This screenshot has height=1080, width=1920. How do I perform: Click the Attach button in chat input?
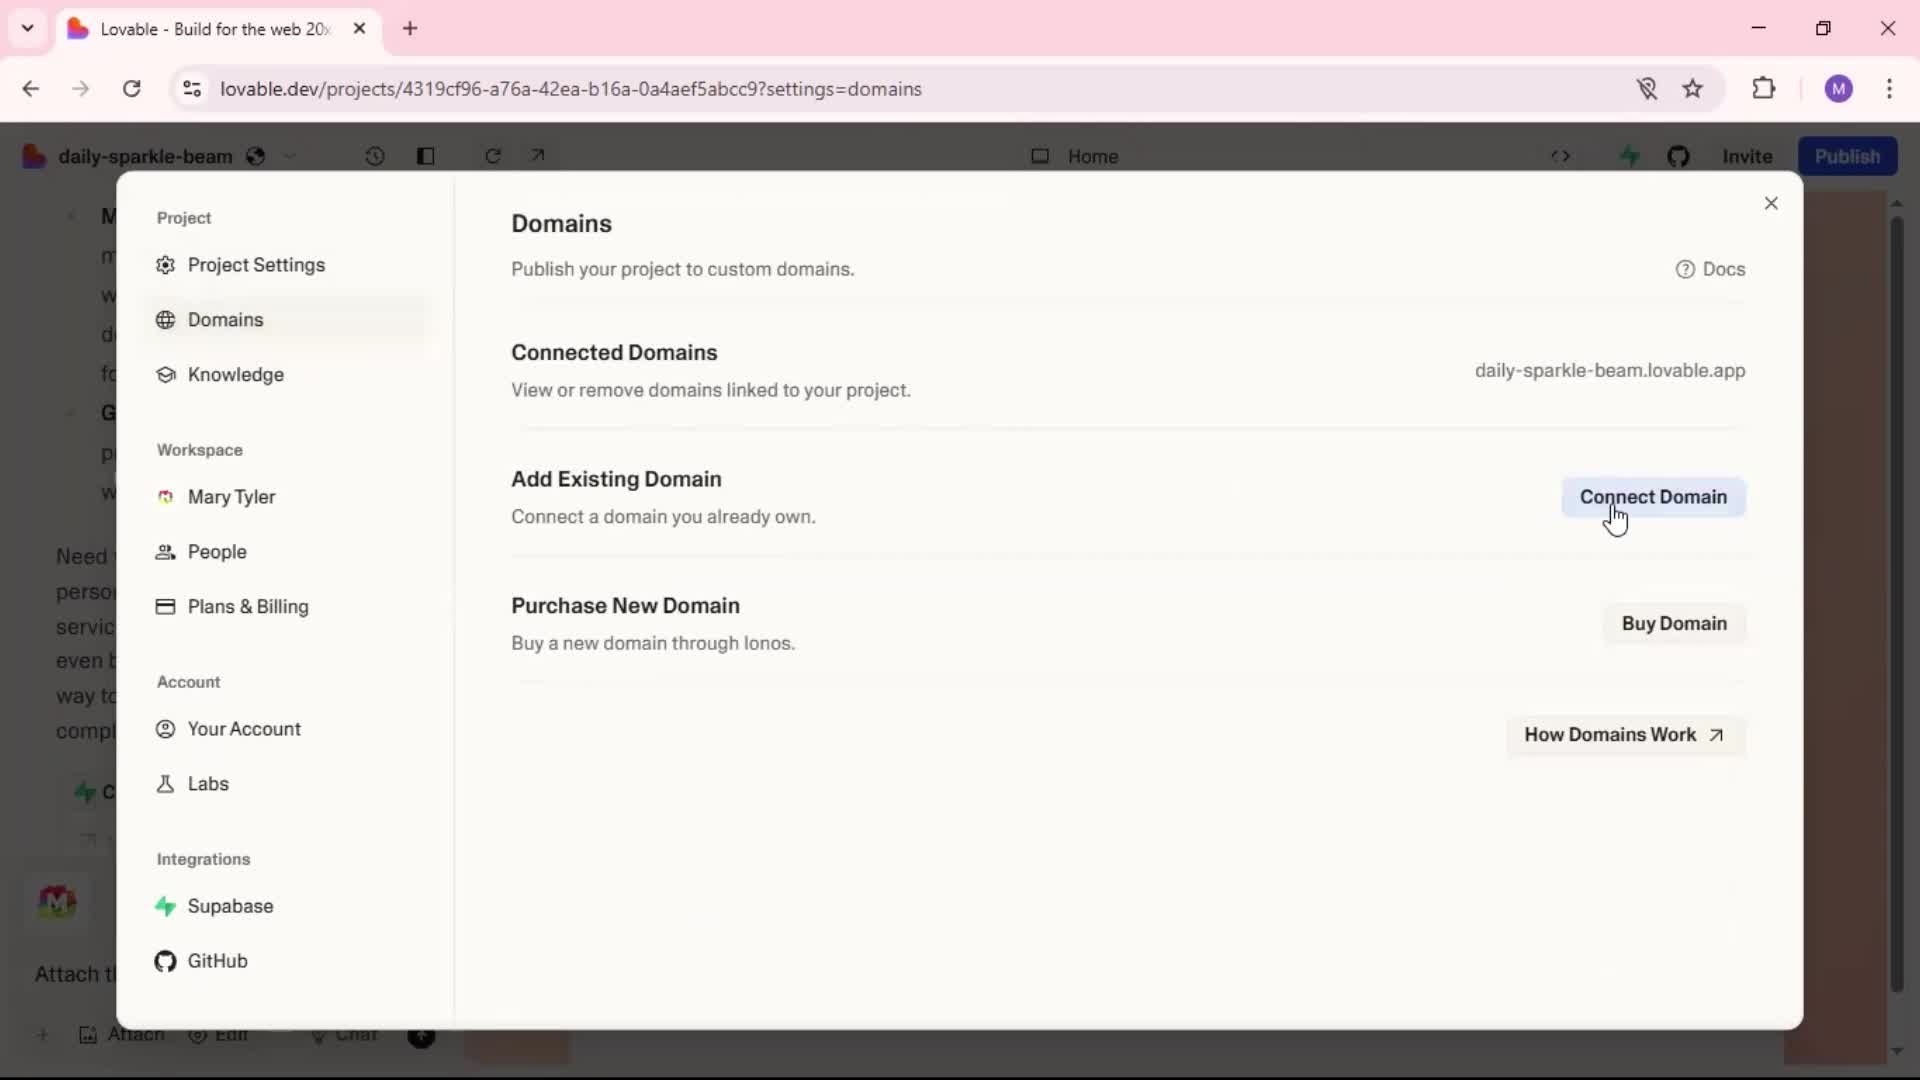tap(122, 1035)
